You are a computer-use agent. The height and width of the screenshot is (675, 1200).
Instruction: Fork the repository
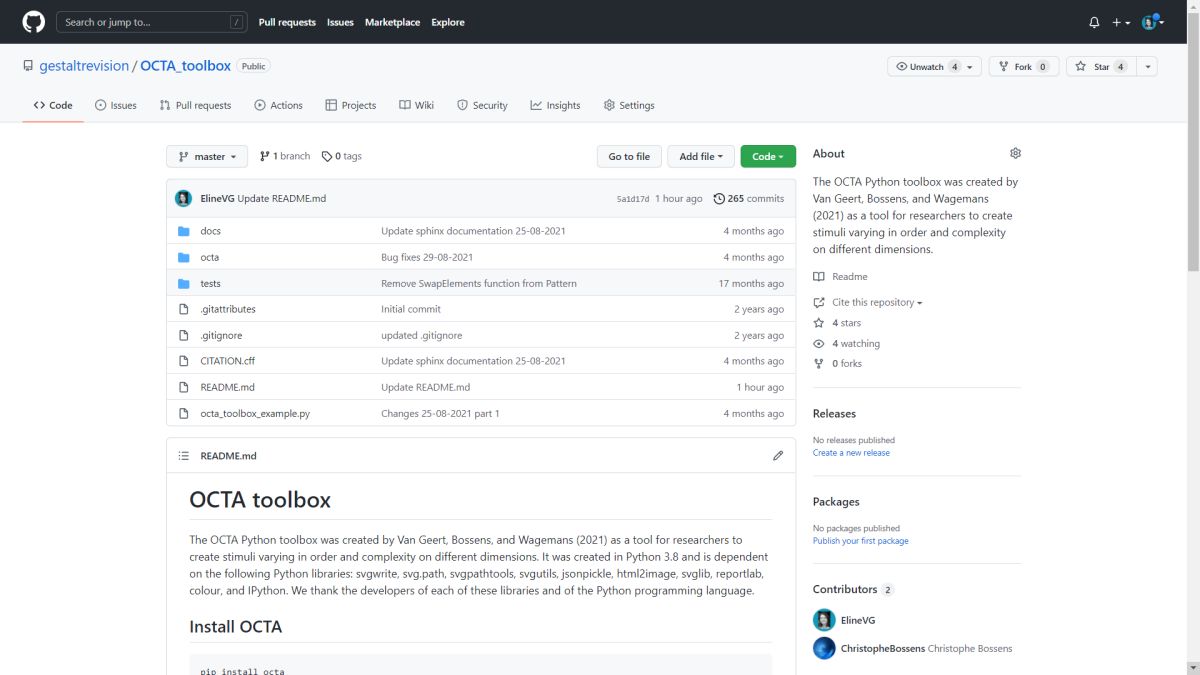[x=1023, y=66]
